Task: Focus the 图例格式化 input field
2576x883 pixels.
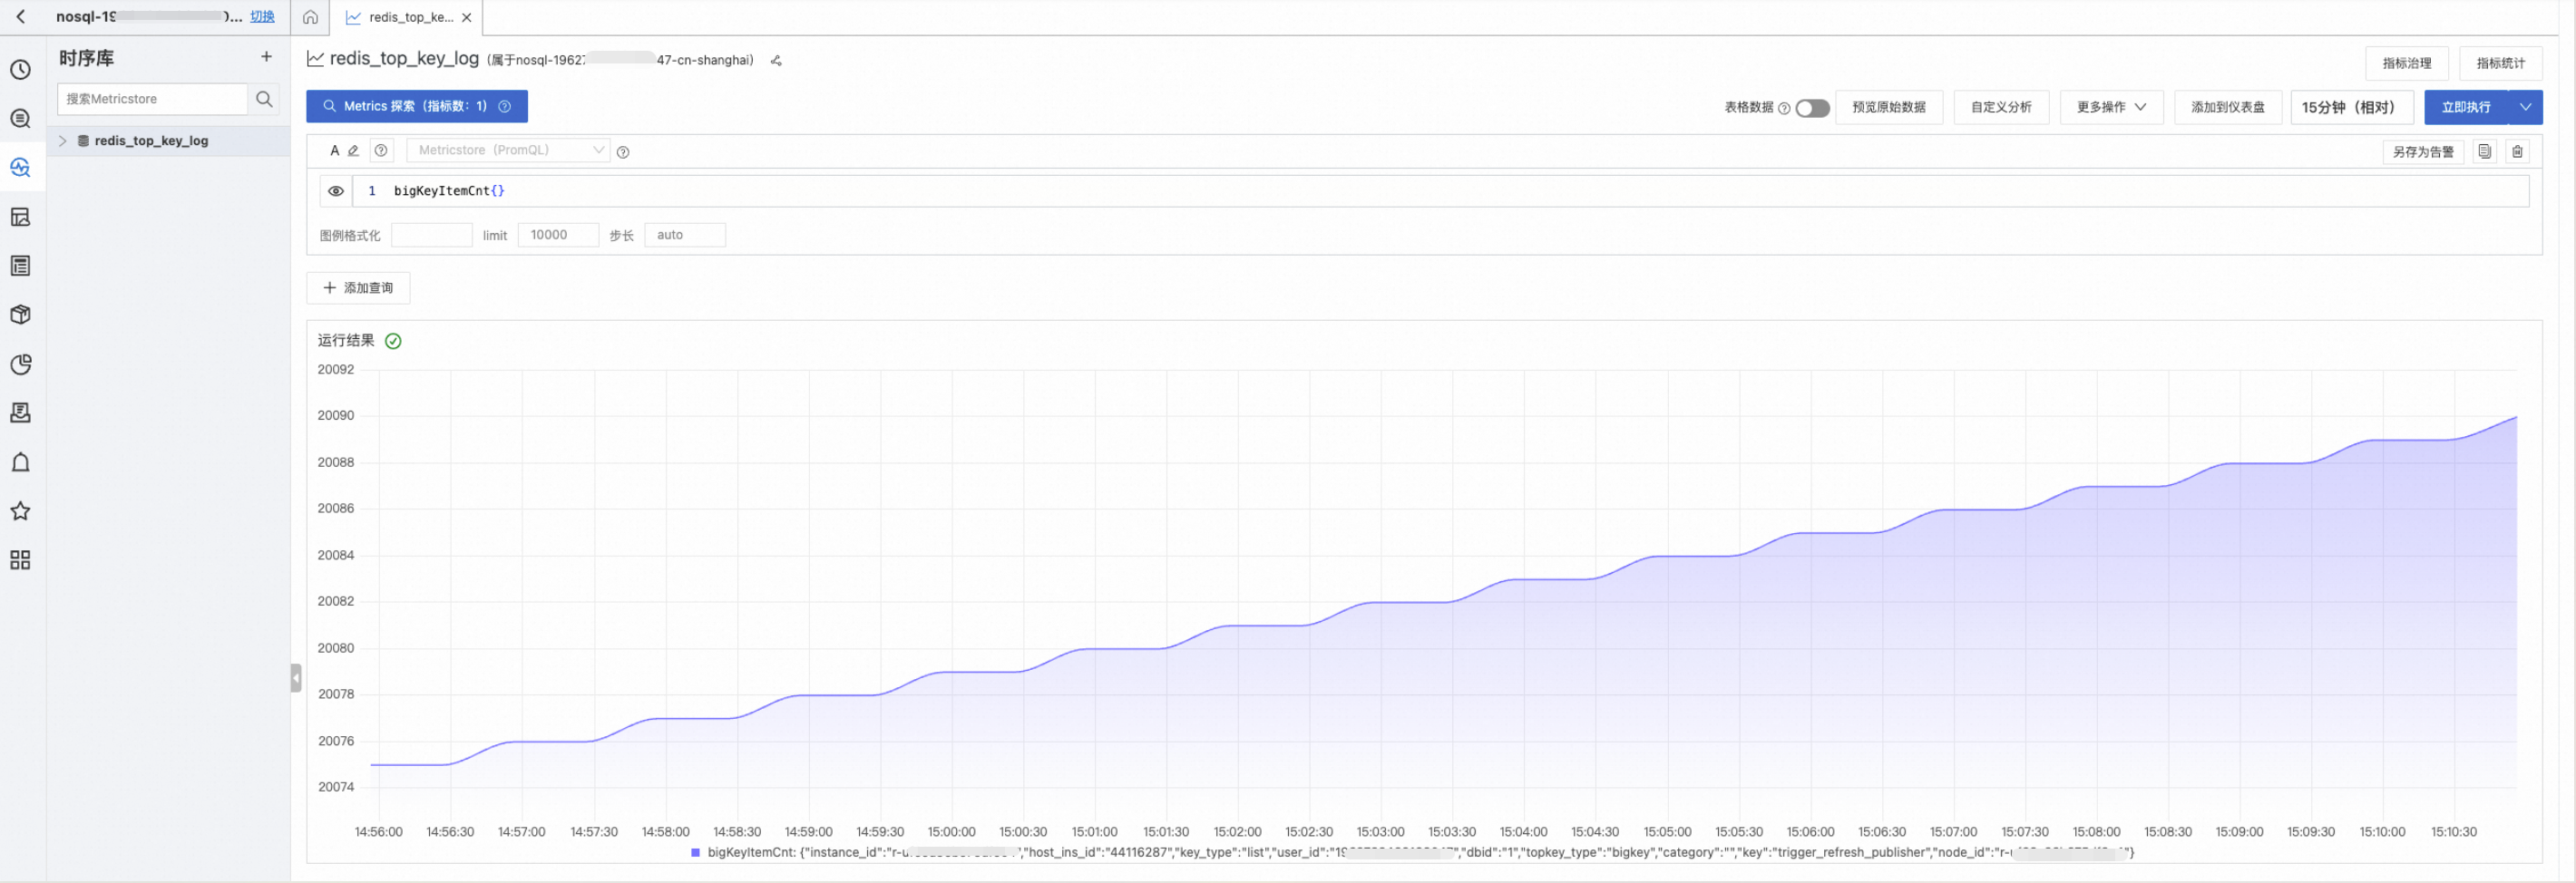Action: tap(432, 235)
